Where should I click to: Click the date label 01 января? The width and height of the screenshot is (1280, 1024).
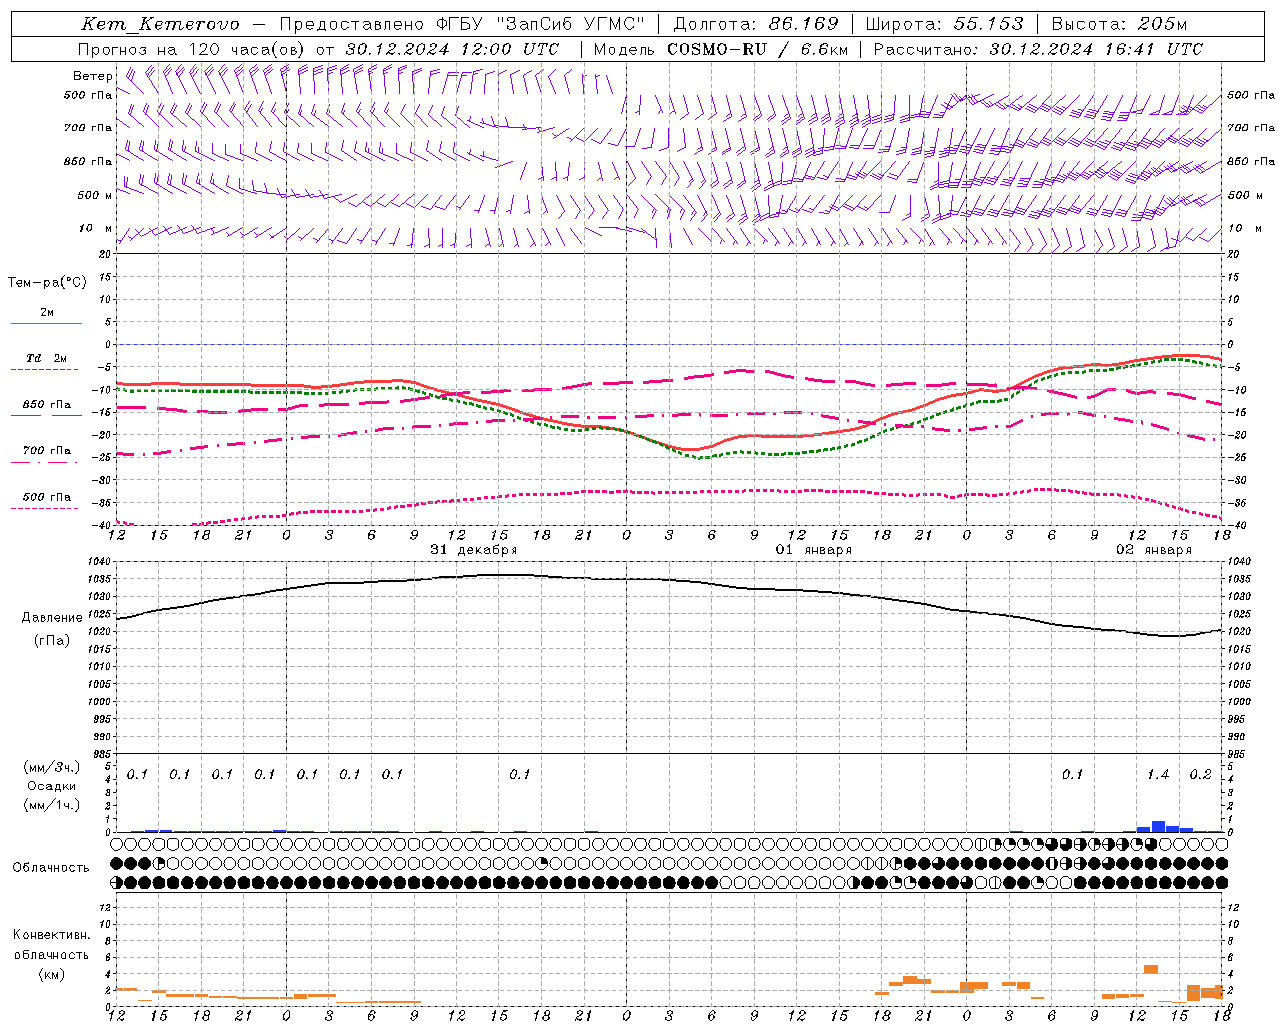pos(814,550)
